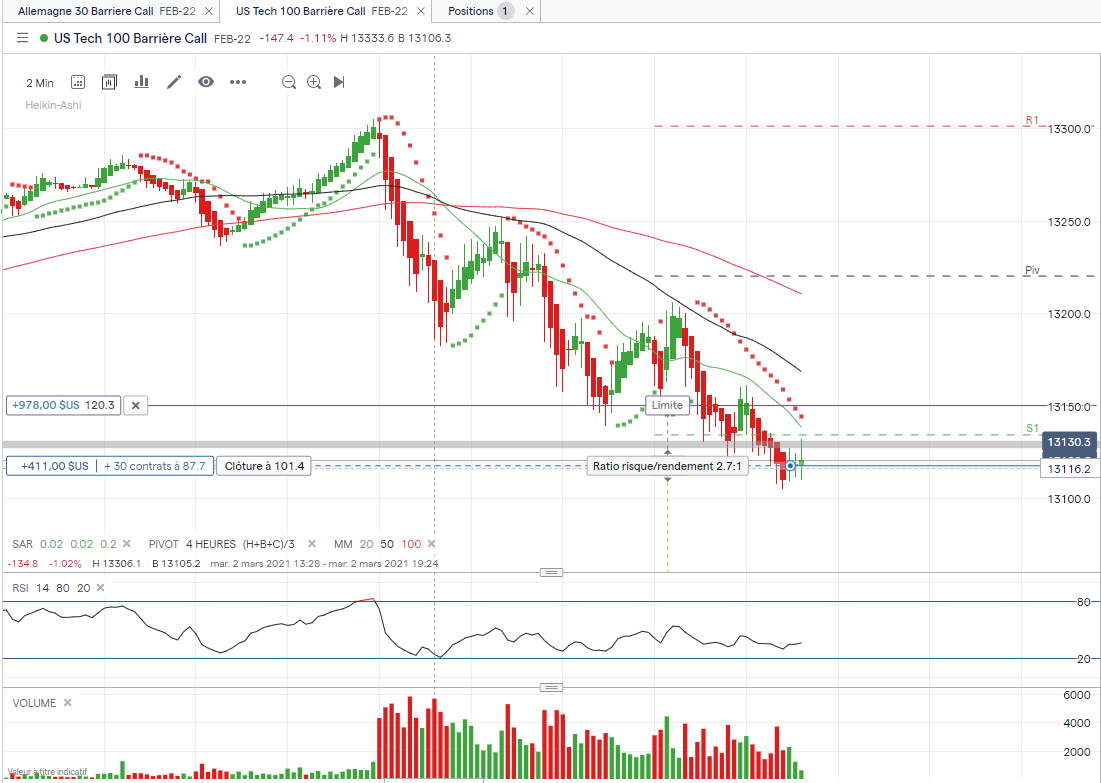The image size is (1101, 783).
Task: Click the 13130.3 current price tag
Action: (1070, 442)
